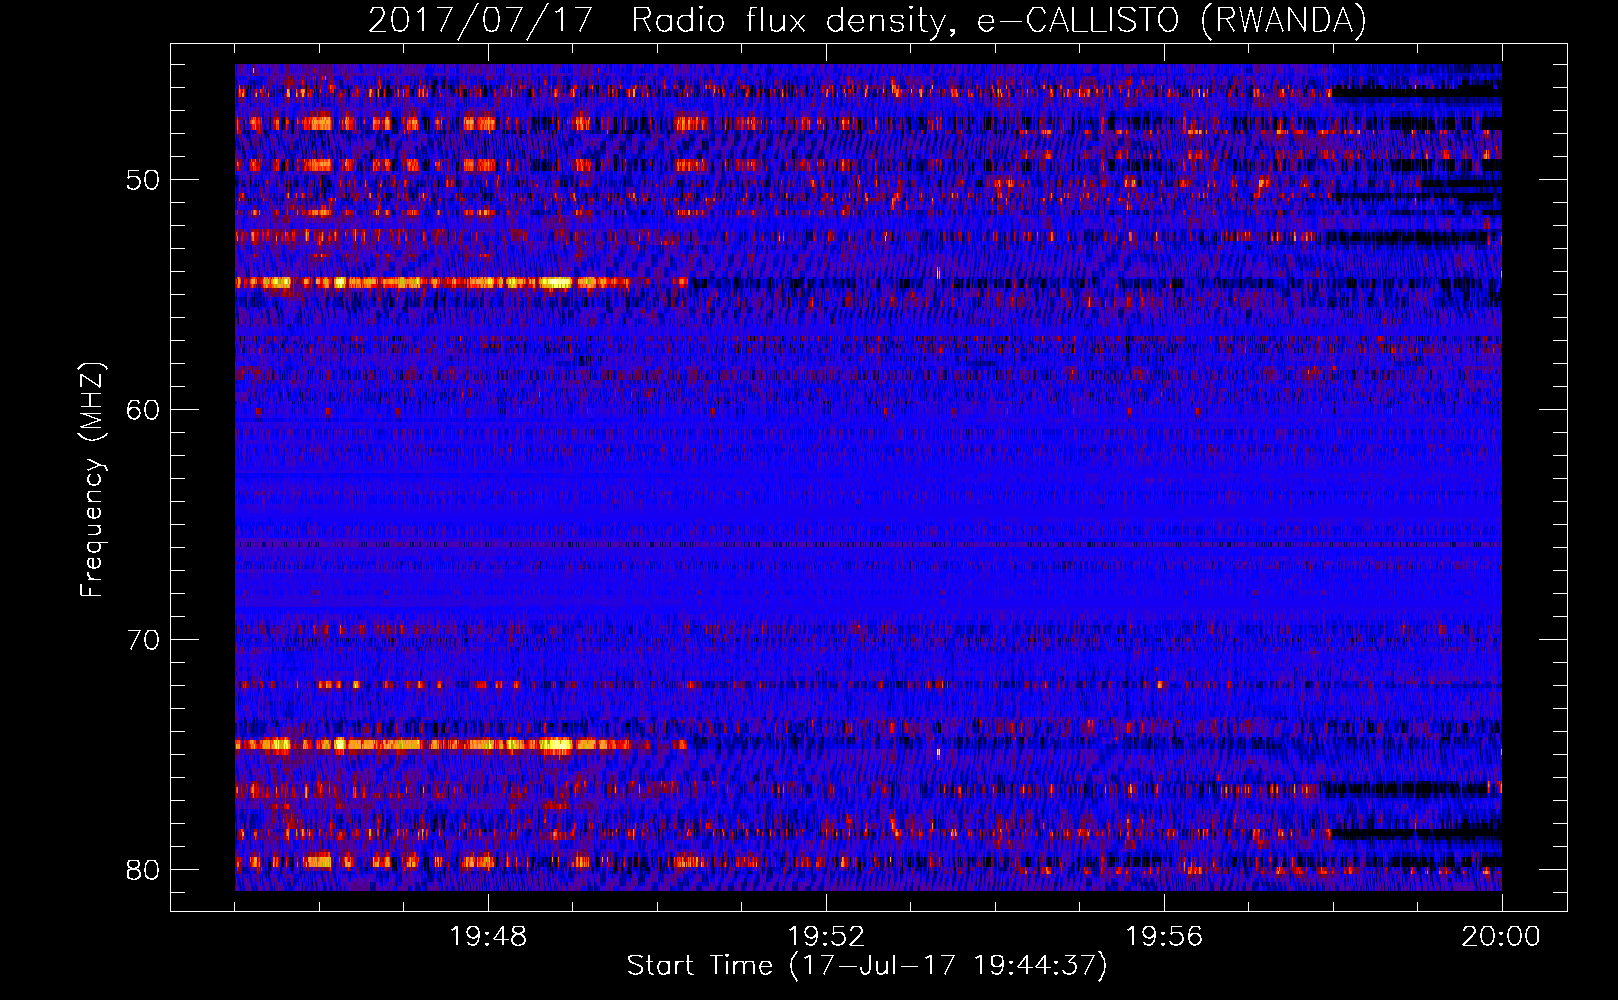Screen dimensions: 1618x1000
Task: Click the 'Start Time (17-Jul-17 19:44:37)' label
Action: [x=867, y=966]
